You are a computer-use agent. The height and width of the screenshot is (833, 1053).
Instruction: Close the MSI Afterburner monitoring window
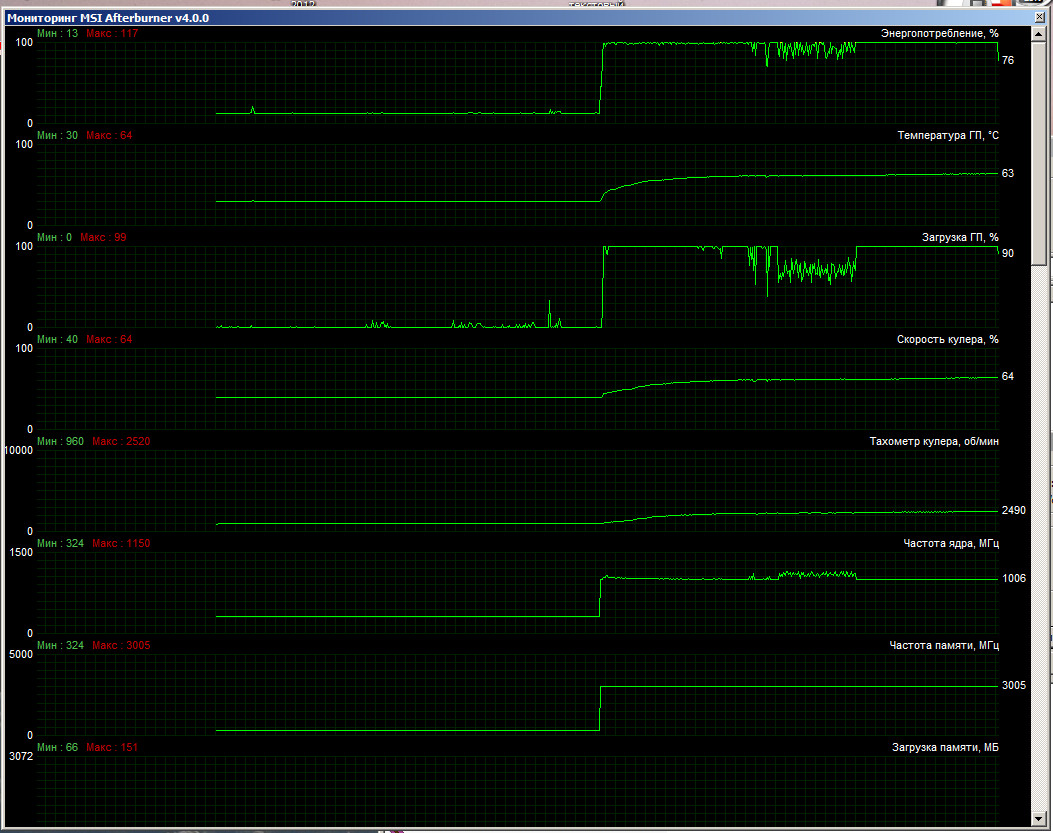pos(1039,17)
